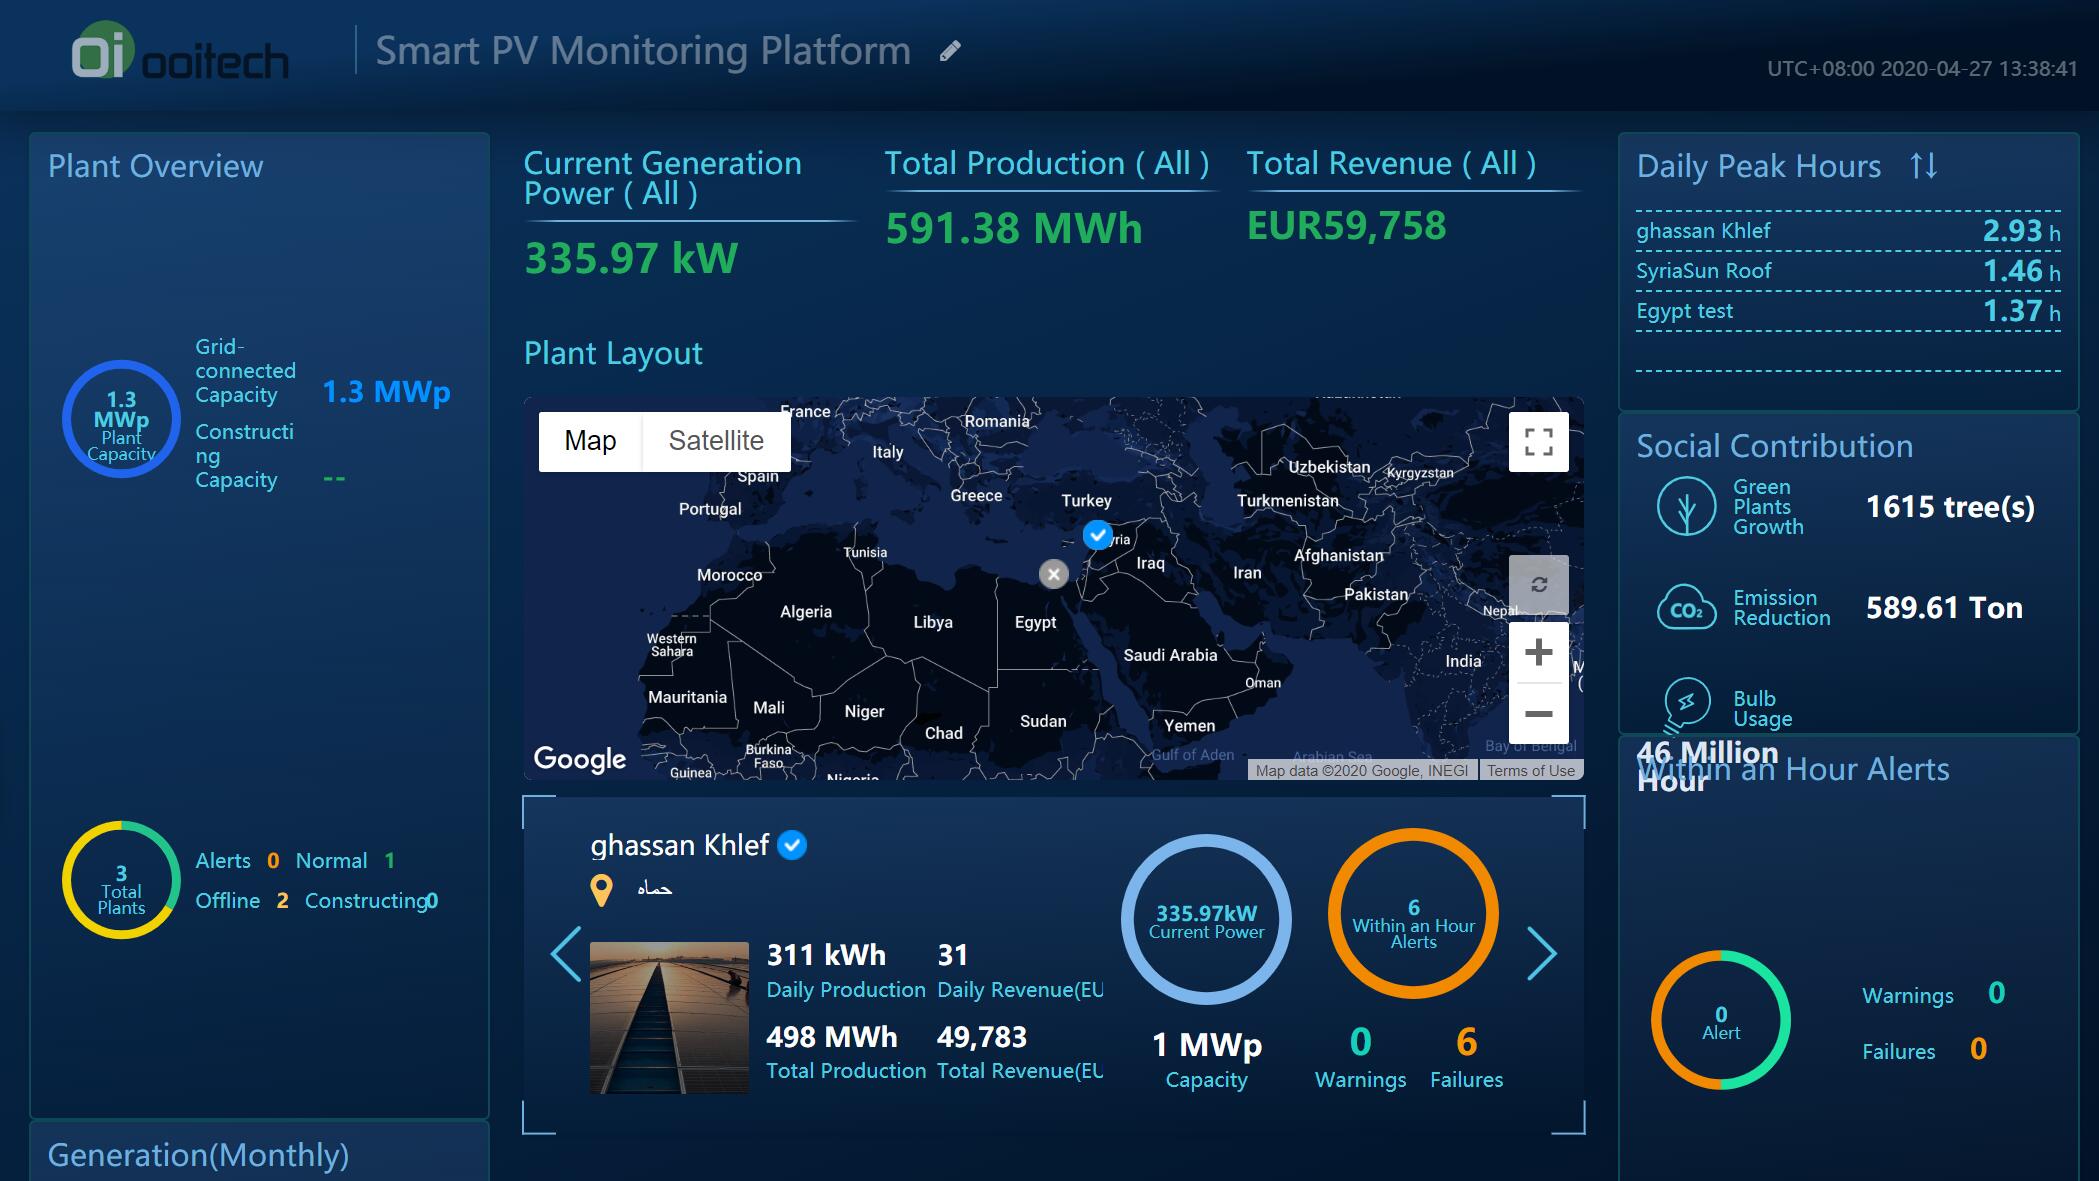Select the gray X plant marker near Egypt
The width and height of the screenshot is (2099, 1181).
1053,574
